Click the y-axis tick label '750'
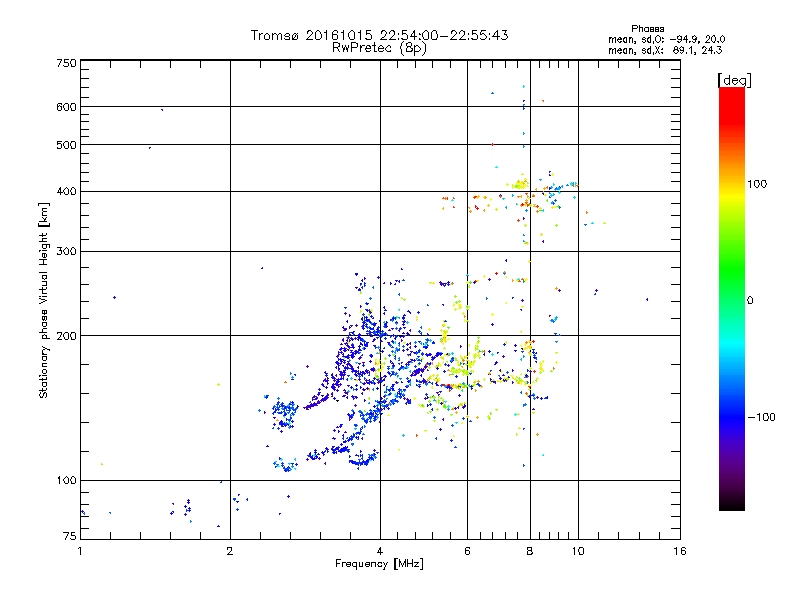This screenshot has height=600, width=800. point(66,63)
